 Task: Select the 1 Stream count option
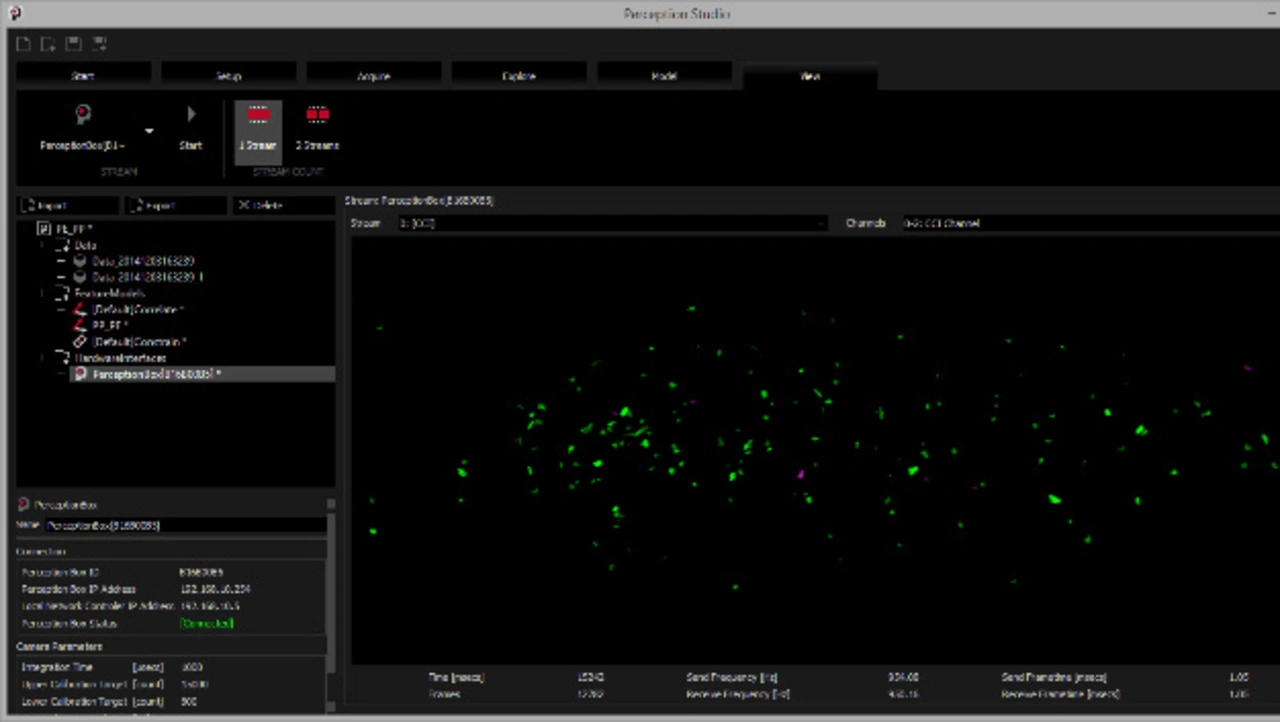tap(258, 131)
